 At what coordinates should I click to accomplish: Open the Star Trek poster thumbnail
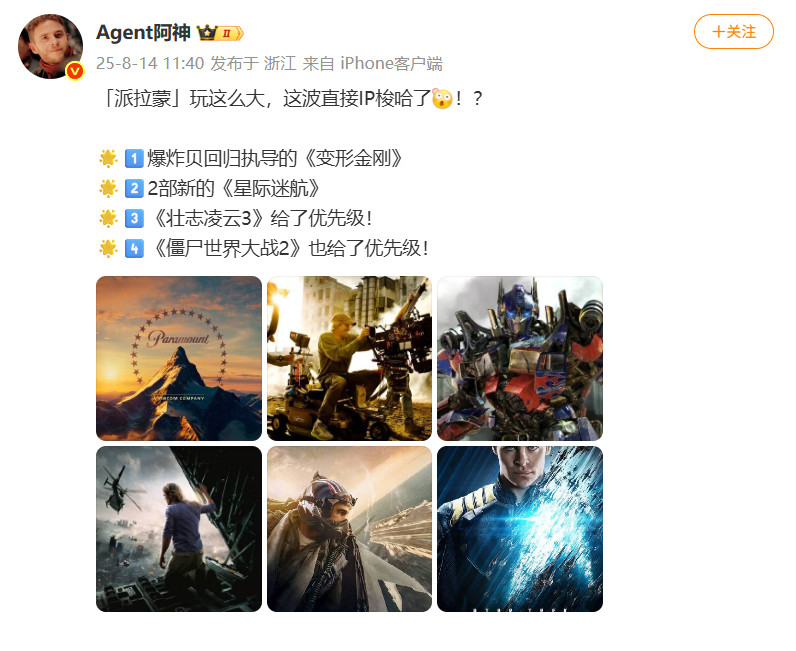[520, 529]
